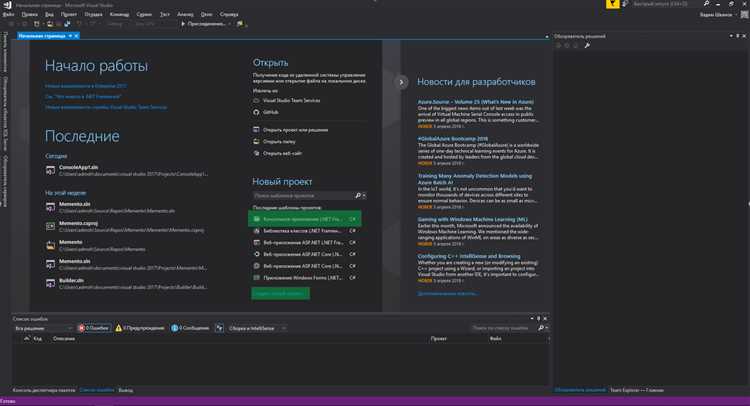Click the Открыть папку folder icon
Image resolution: width=750 pixels, height=406 pixels.
click(257, 141)
